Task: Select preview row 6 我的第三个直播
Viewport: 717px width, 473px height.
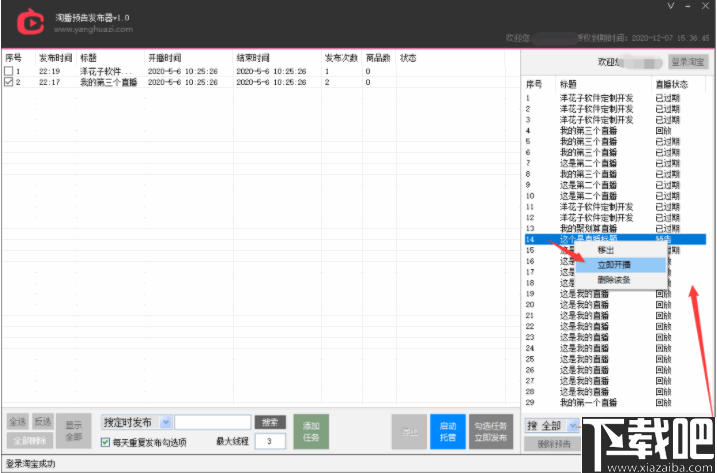Action: [615, 152]
